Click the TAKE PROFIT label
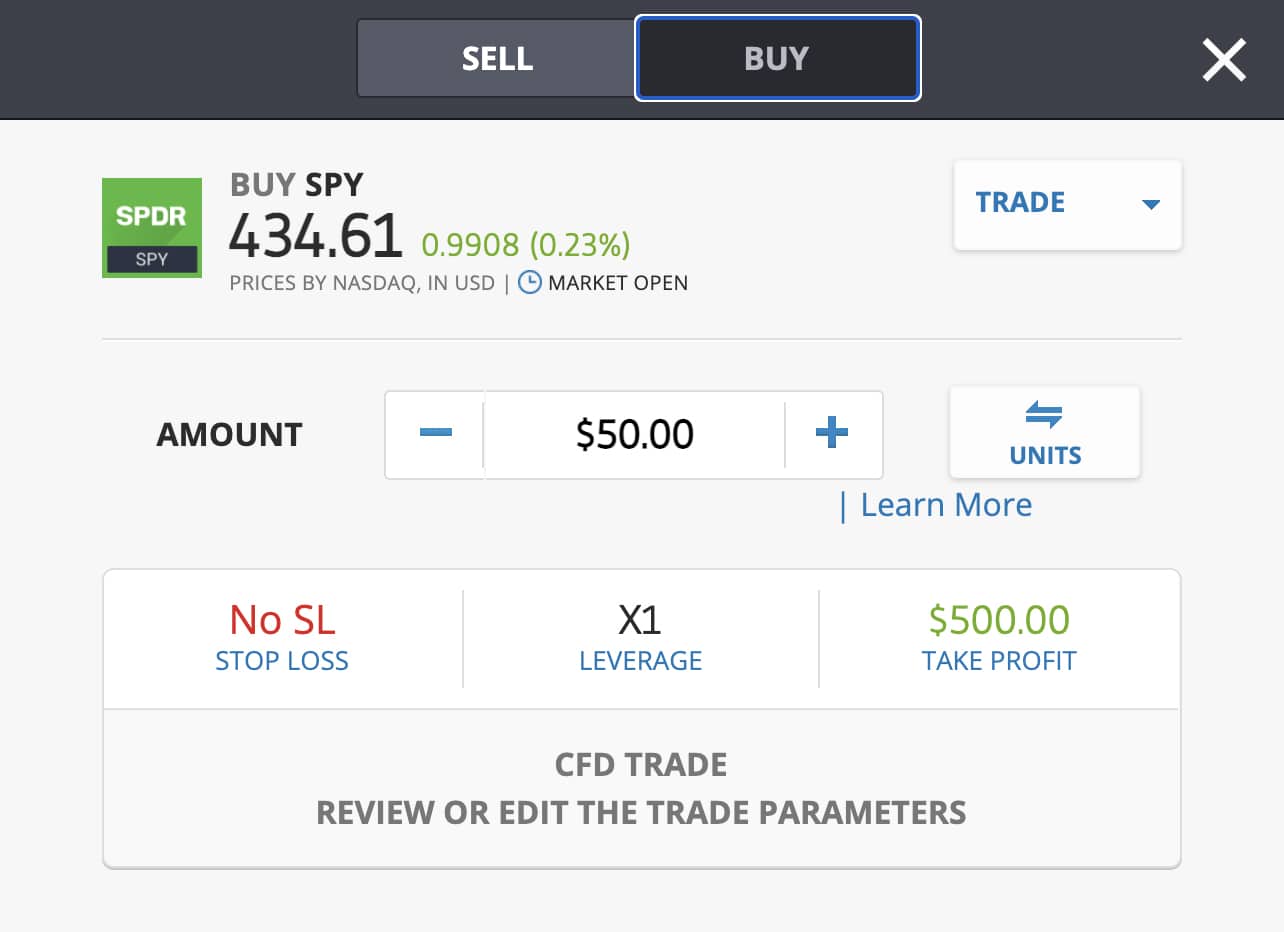This screenshot has width=1284, height=932. (999, 661)
